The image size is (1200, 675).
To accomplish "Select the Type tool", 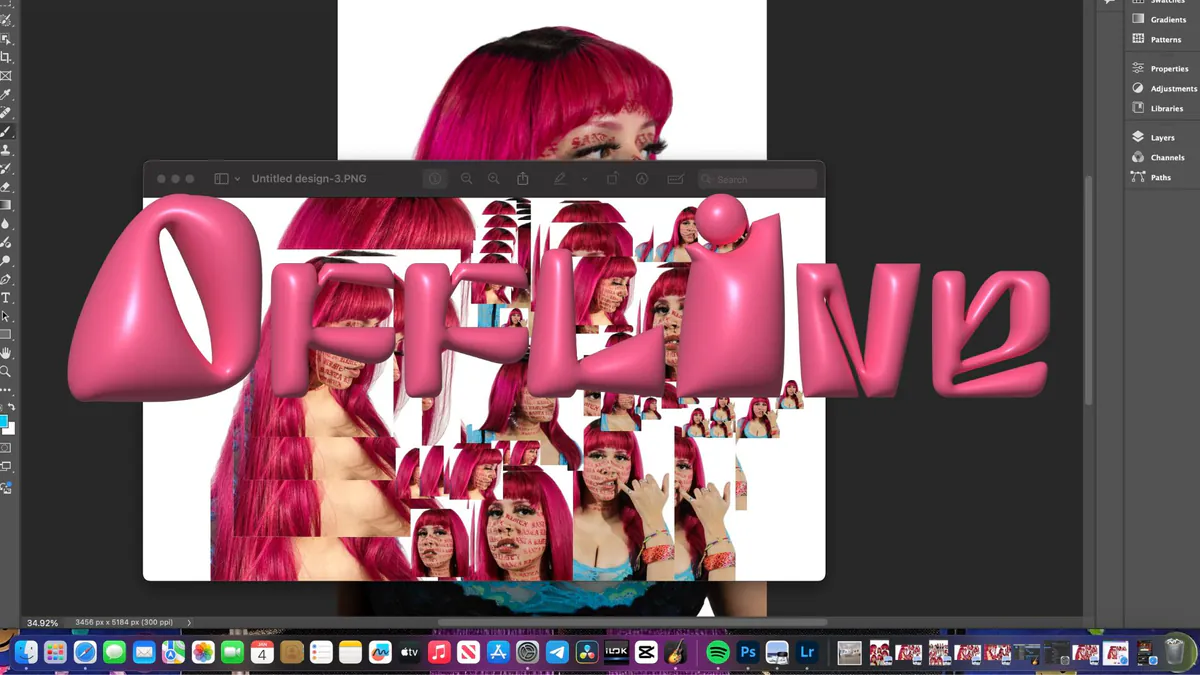I will click(6, 298).
